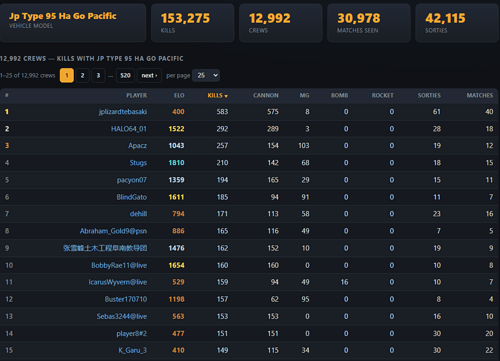500x361 pixels.
Task: Open Stugs player link
Action: pos(138,163)
